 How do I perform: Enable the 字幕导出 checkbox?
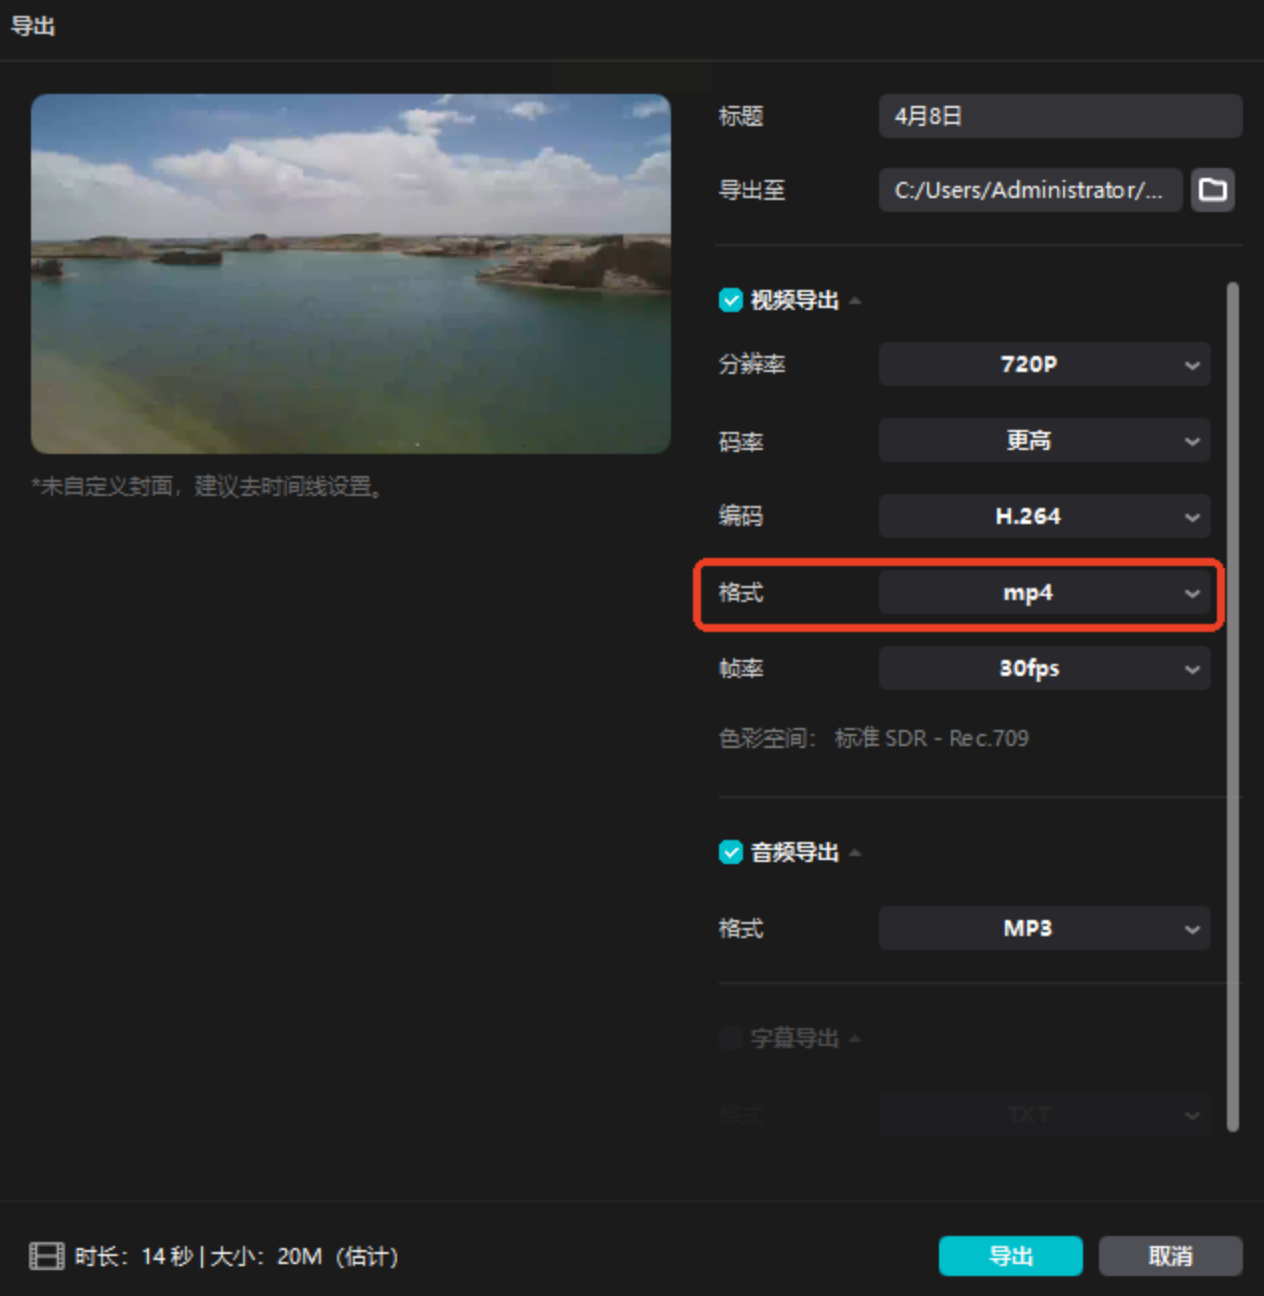click(x=731, y=1038)
